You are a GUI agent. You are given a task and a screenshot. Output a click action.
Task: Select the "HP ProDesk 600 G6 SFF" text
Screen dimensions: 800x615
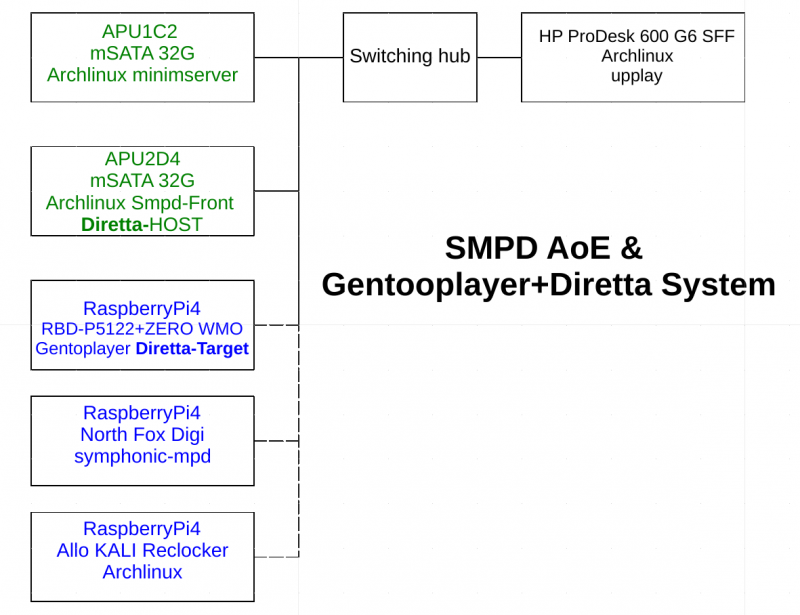[x=637, y=36]
